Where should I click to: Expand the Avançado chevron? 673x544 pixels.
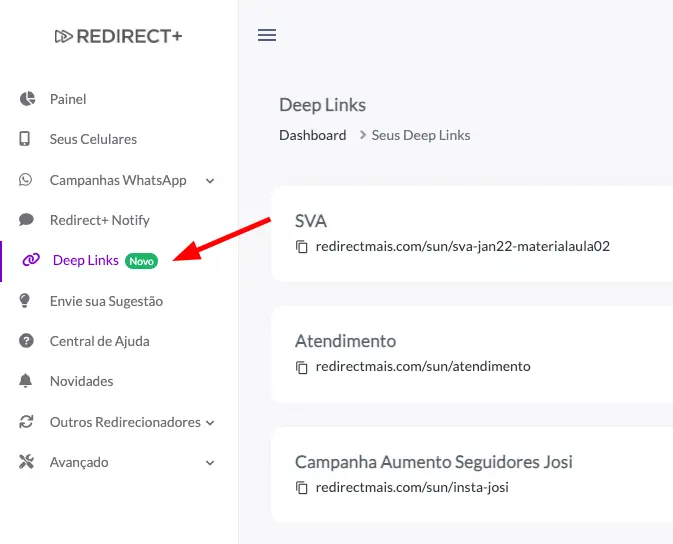coord(210,463)
